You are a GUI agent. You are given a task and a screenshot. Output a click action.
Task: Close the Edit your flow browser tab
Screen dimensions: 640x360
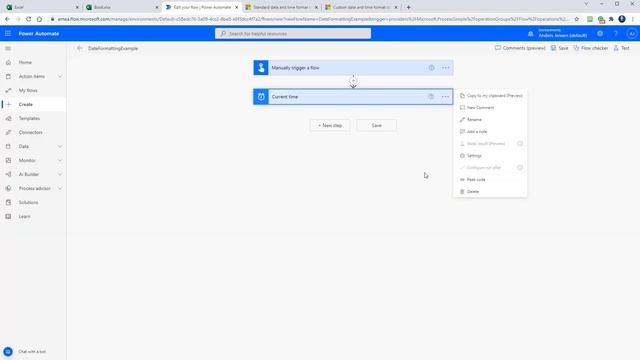[x=236, y=7]
